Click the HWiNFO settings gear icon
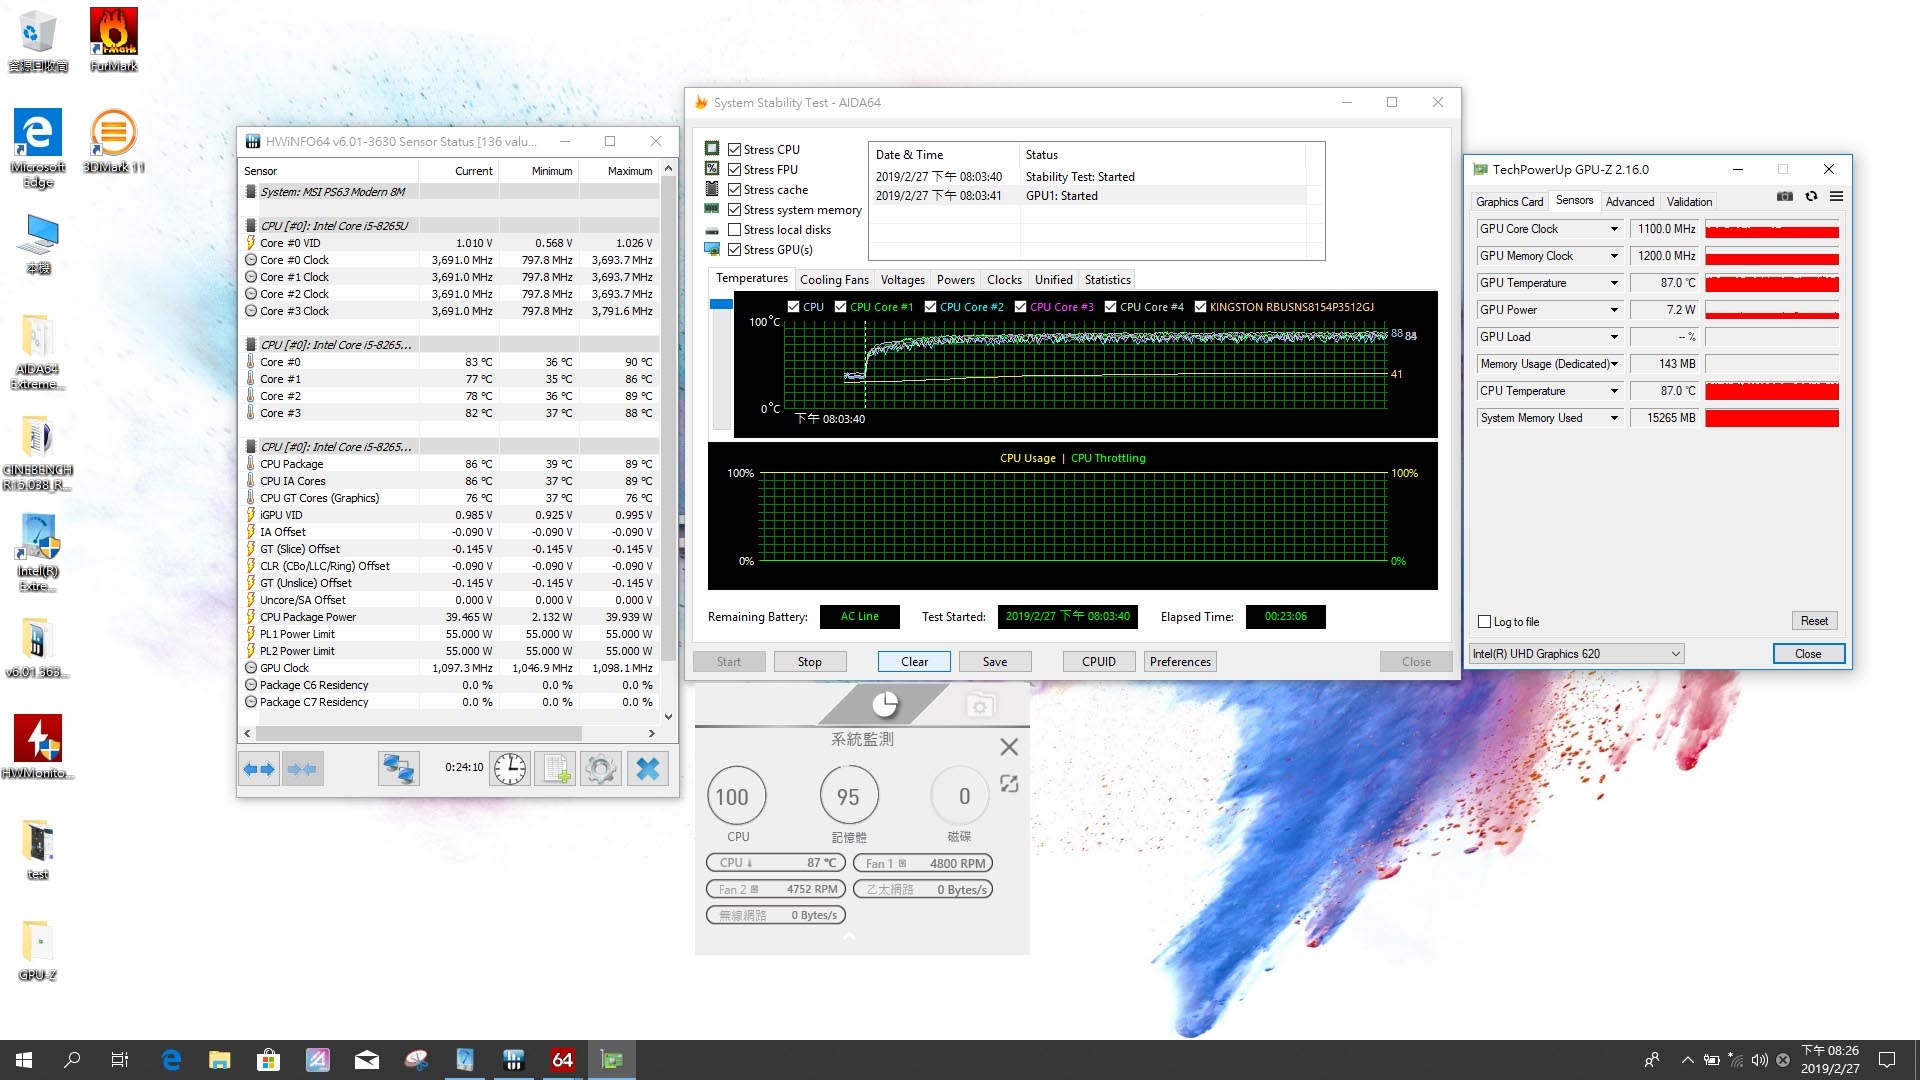 pyautogui.click(x=601, y=768)
